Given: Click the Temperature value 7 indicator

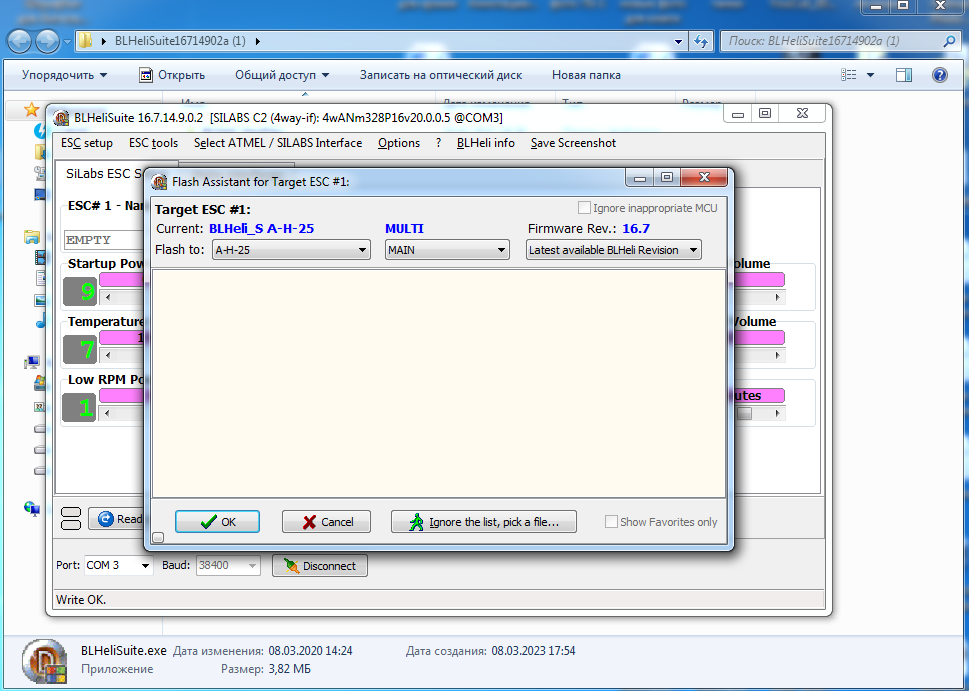Looking at the screenshot, I should point(80,350).
